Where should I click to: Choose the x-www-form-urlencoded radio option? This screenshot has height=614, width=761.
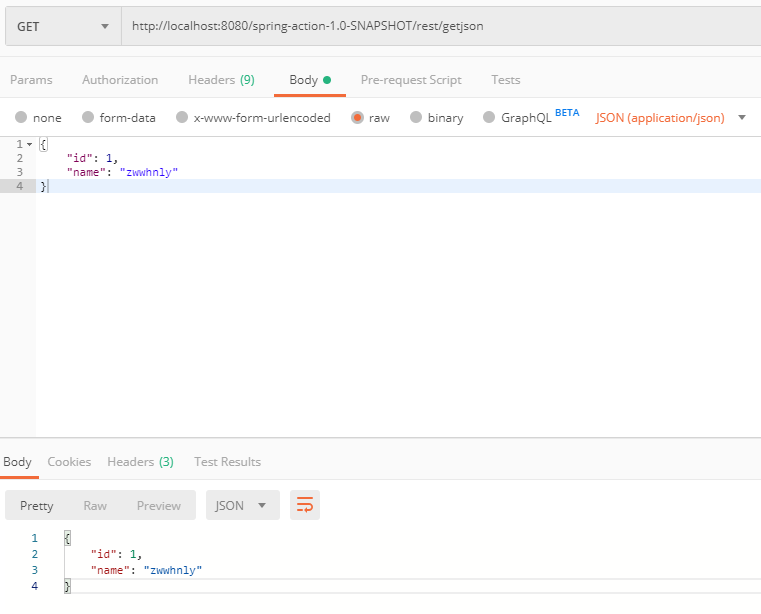182,118
